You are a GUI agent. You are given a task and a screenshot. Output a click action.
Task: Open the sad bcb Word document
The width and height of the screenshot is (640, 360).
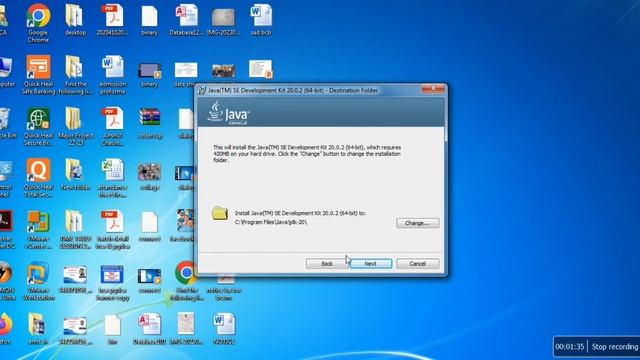tap(261, 20)
